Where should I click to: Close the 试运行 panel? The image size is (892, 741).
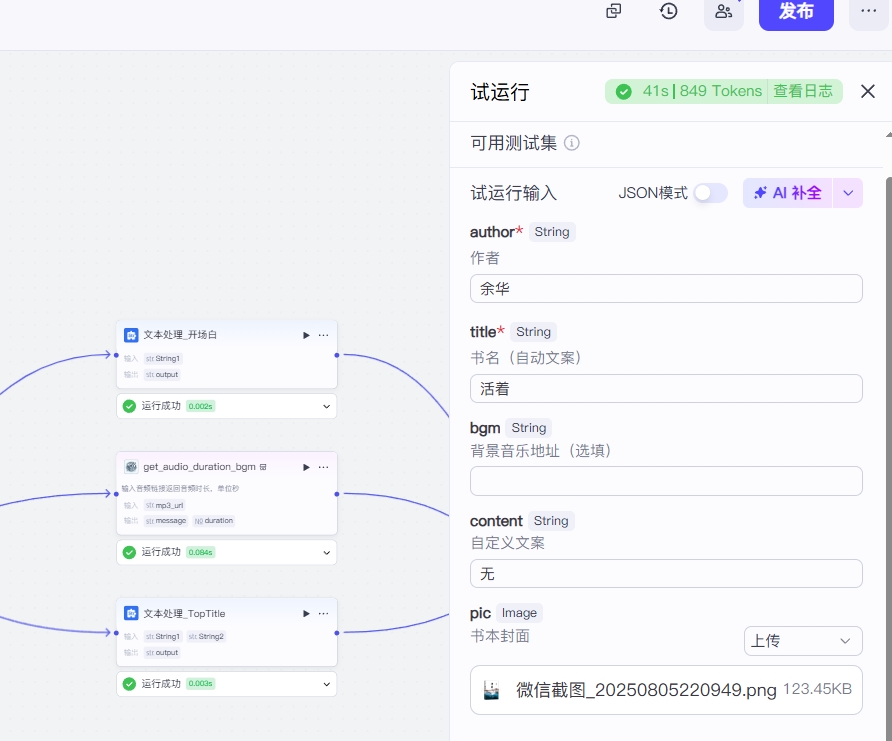click(x=868, y=91)
